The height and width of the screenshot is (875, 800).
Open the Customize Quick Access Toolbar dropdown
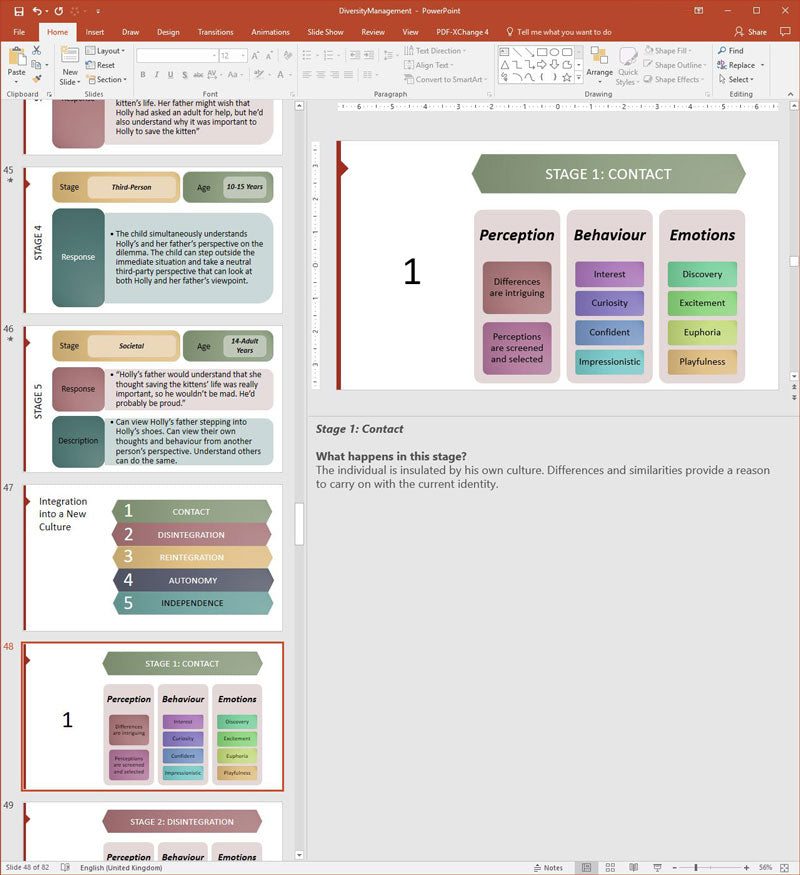point(98,11)
